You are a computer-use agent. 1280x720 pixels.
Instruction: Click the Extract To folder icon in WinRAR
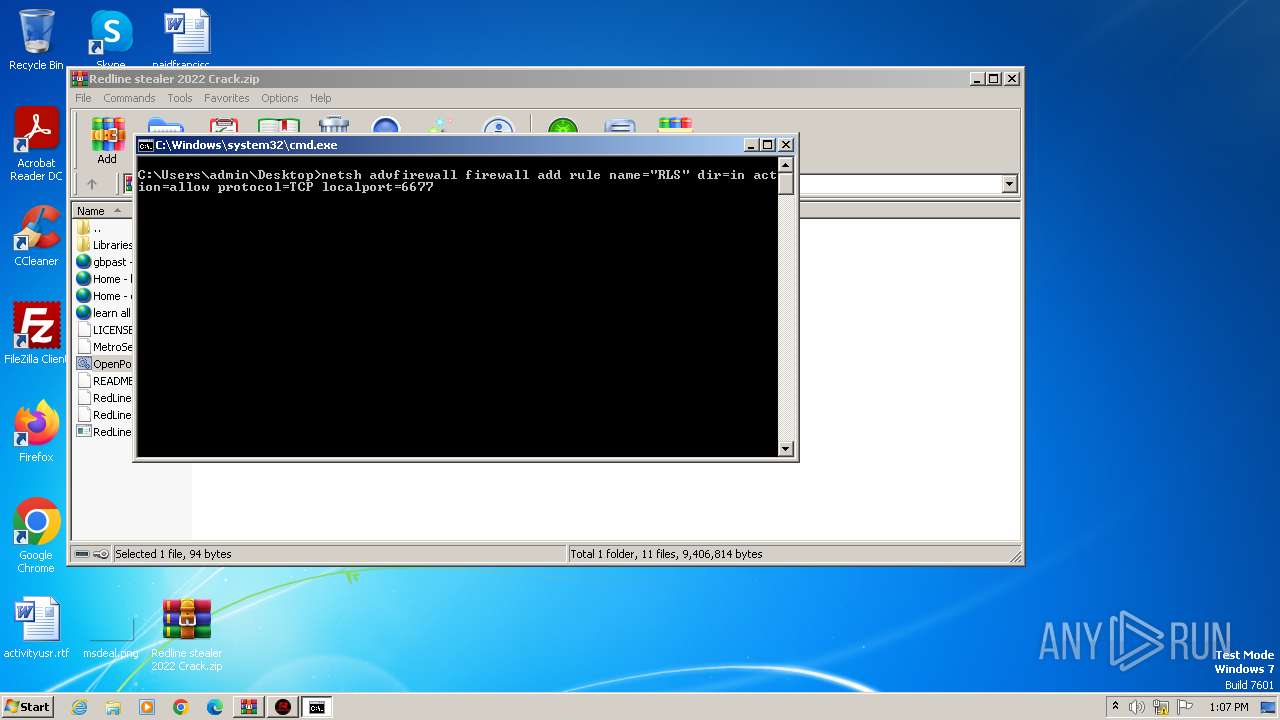[x=165, y=125]
